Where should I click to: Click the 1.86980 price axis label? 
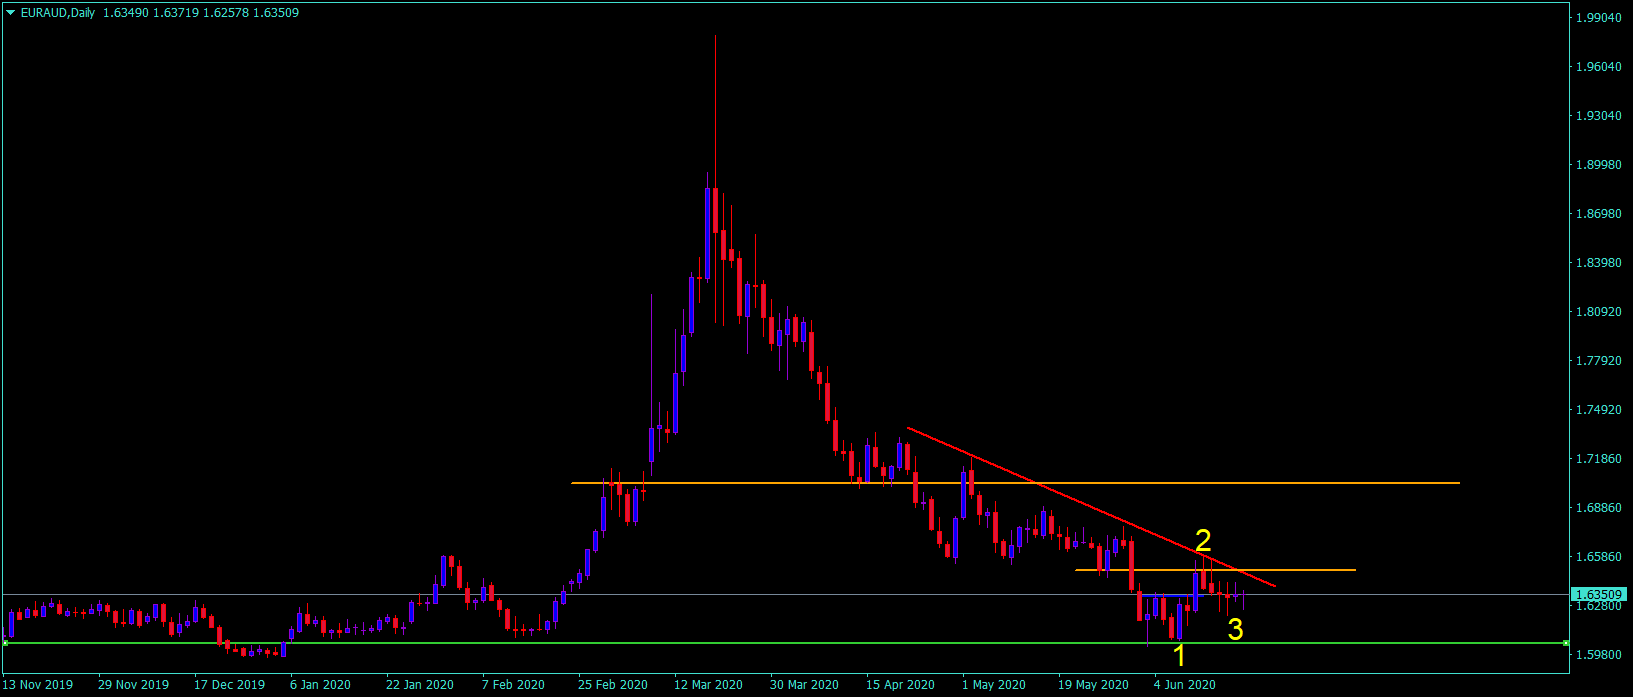click(x=1598, y=214)
